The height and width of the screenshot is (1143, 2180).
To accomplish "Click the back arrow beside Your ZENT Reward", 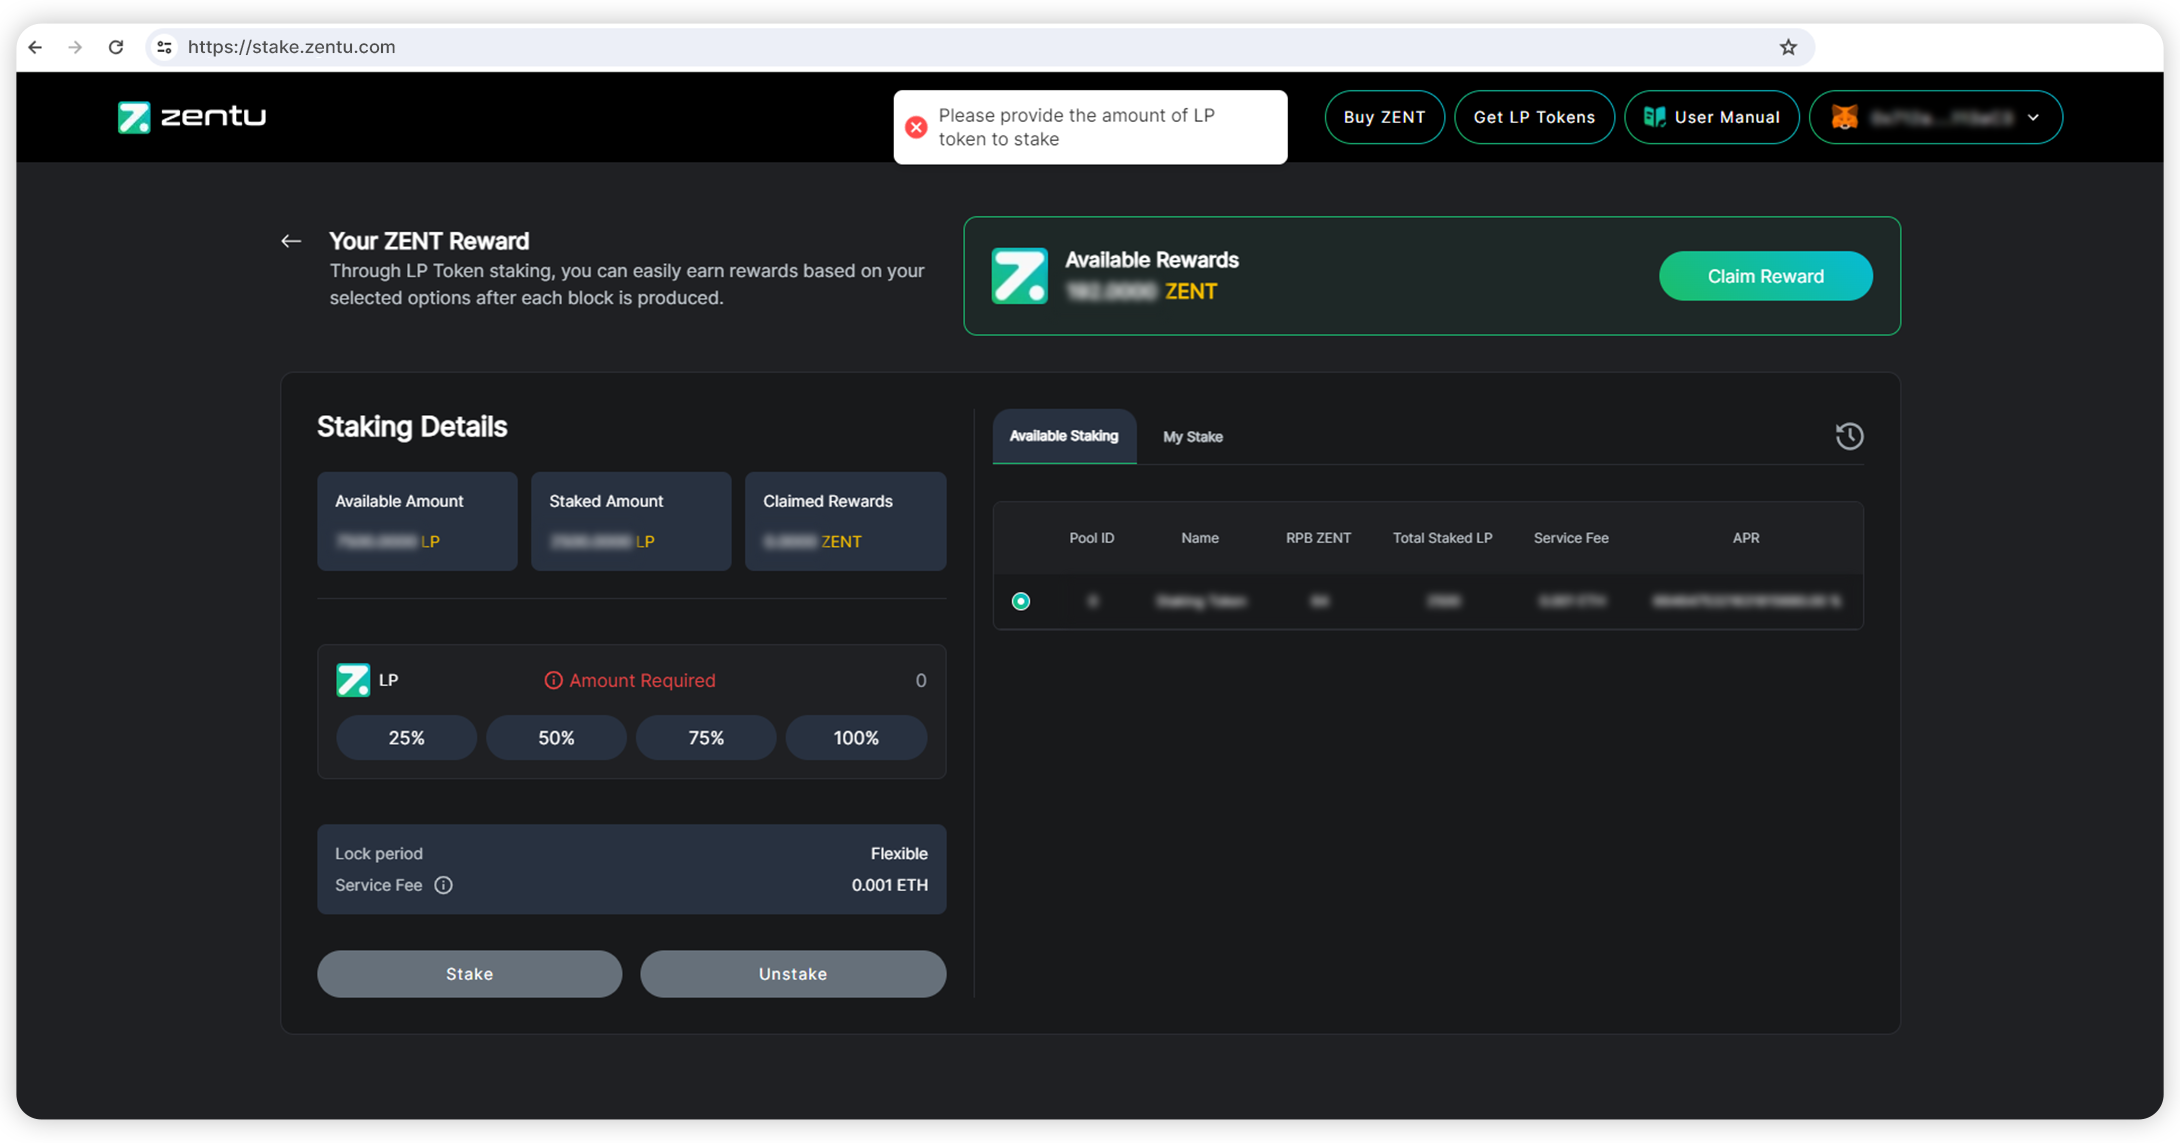I will click(291, 241).
